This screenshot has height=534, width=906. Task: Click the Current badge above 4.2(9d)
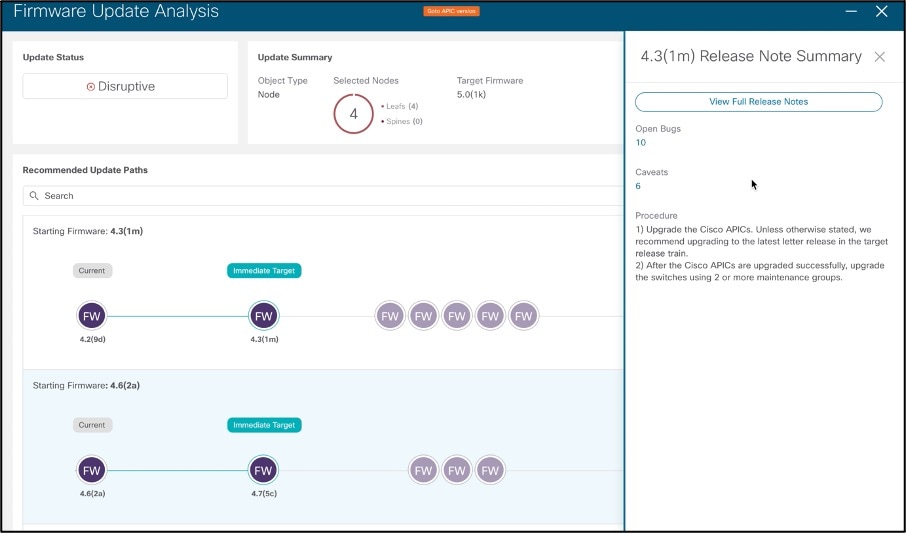(92, 270)
